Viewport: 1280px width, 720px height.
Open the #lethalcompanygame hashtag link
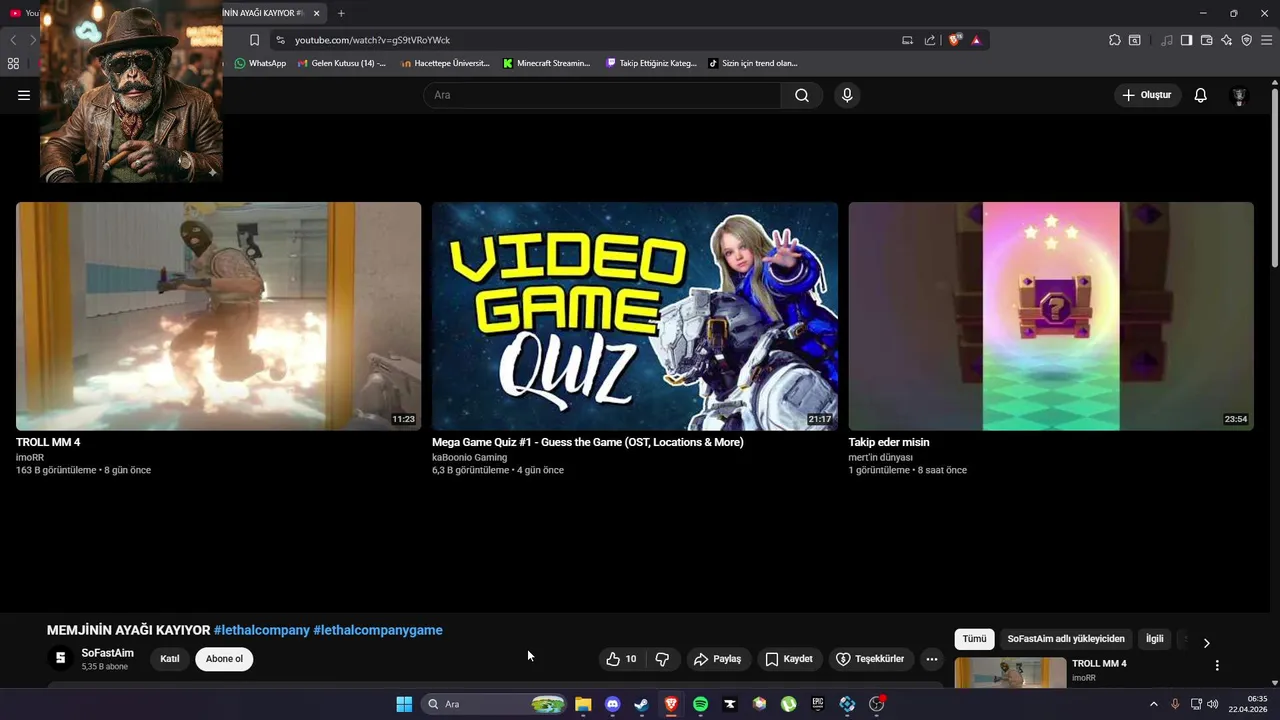378,630
